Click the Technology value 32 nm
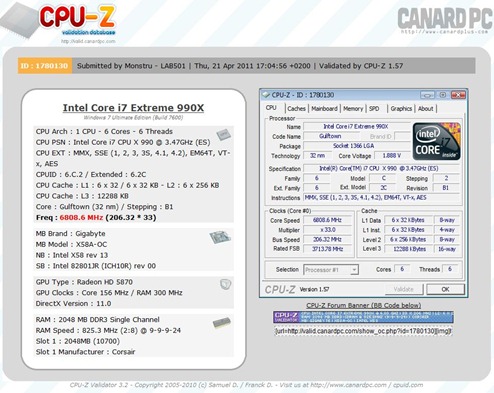This screenshot has height=393, width=494. point(317,156)
